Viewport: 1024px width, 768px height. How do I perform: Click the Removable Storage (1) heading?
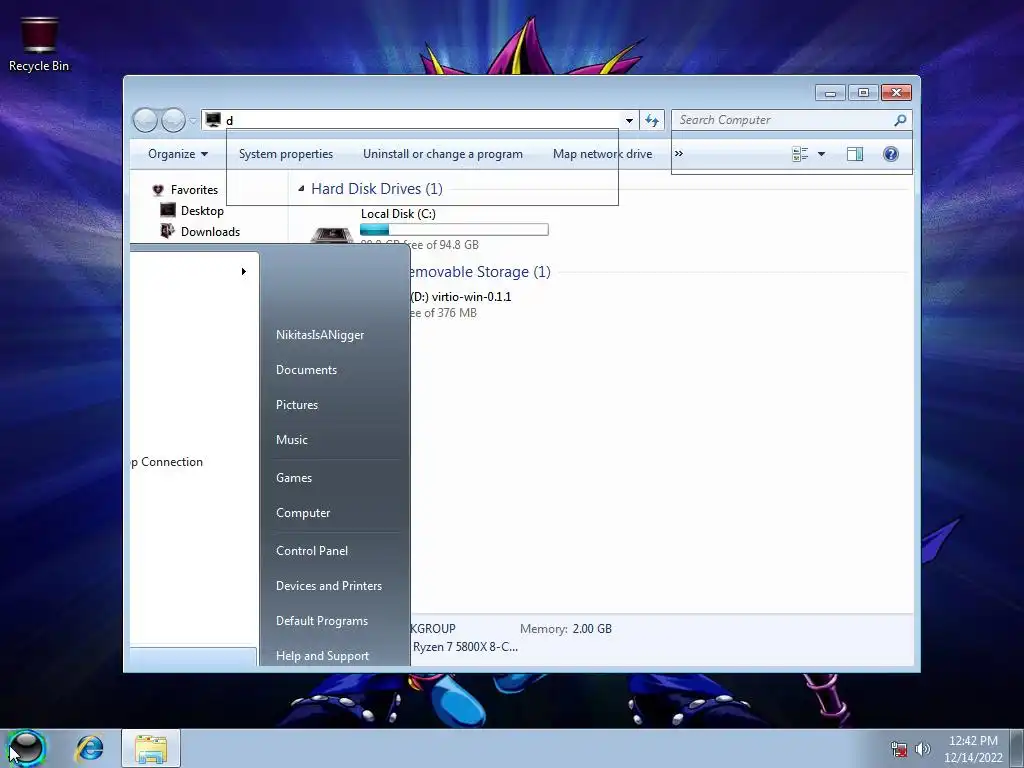[479, 272]
